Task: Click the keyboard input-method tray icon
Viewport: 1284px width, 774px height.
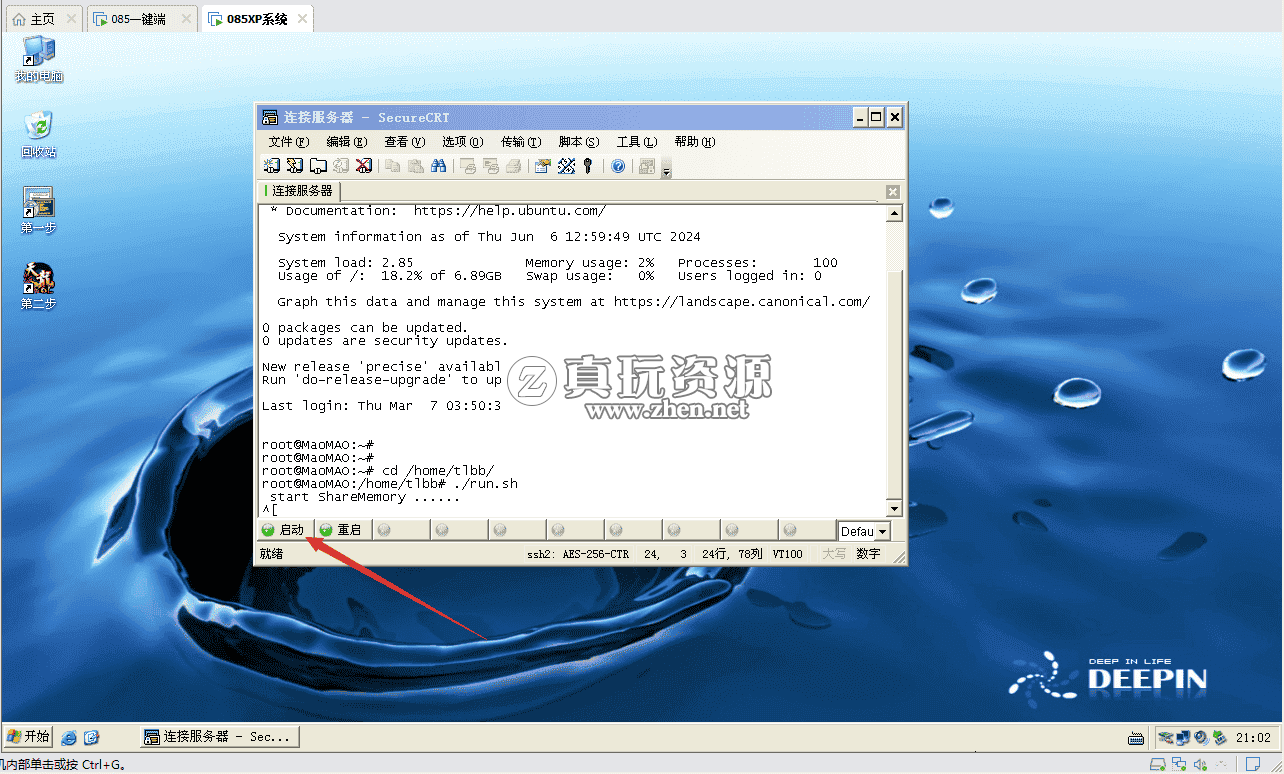Action: [x=1136, y=738]
